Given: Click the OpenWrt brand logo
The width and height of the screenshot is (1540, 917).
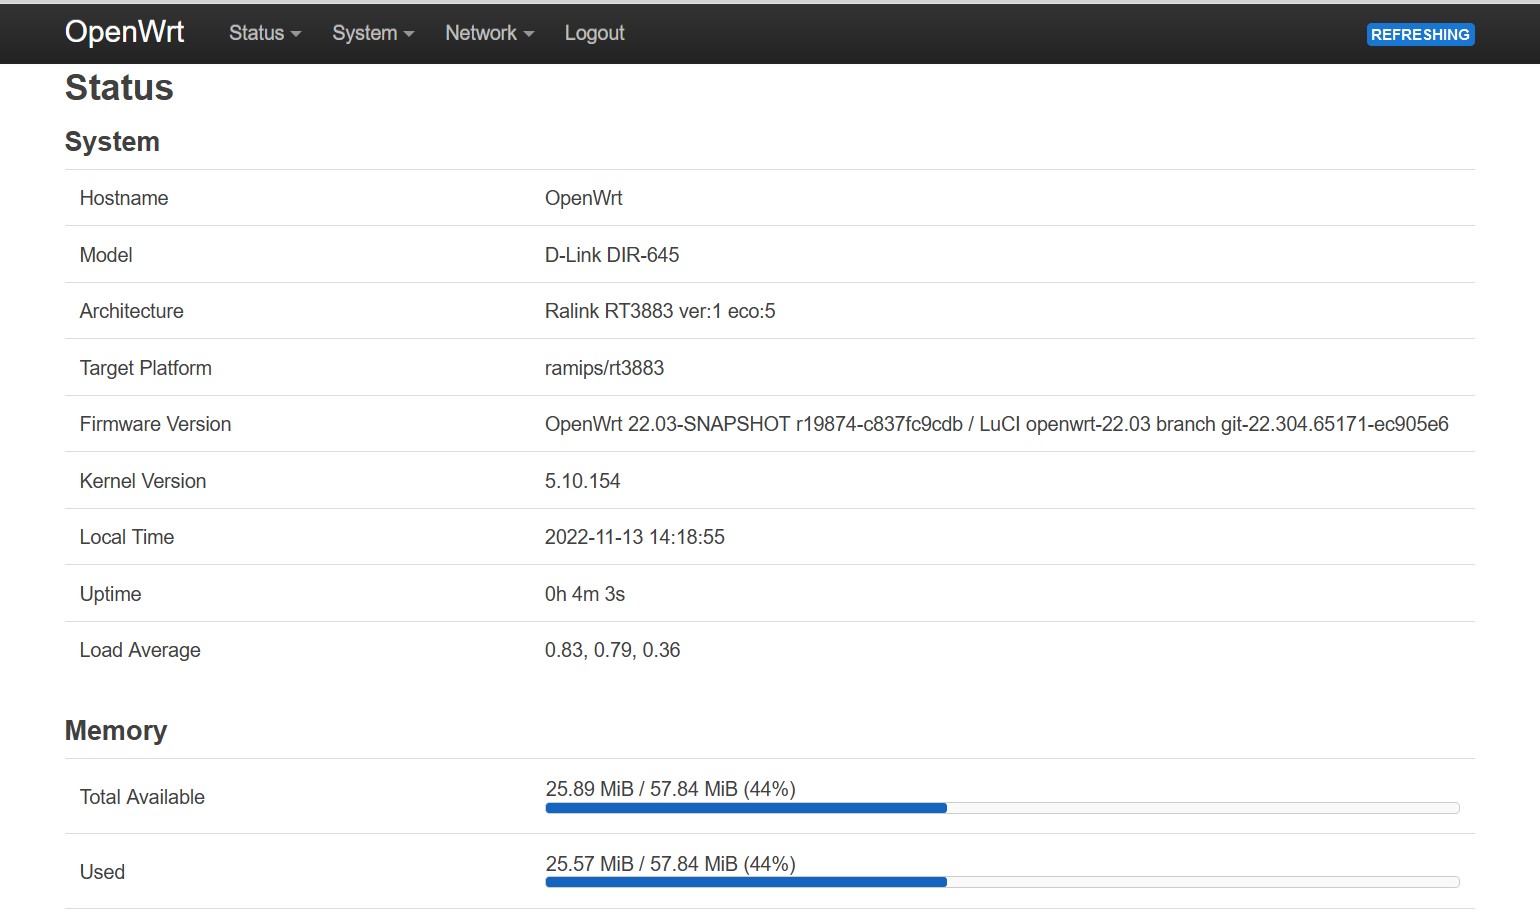Looking at the screenshot, I should [x=124, y=31].
